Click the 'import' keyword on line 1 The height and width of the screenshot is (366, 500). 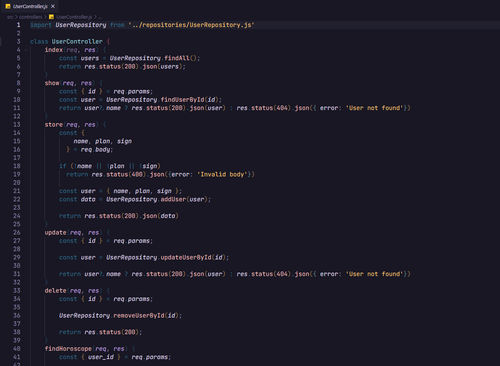41,25
